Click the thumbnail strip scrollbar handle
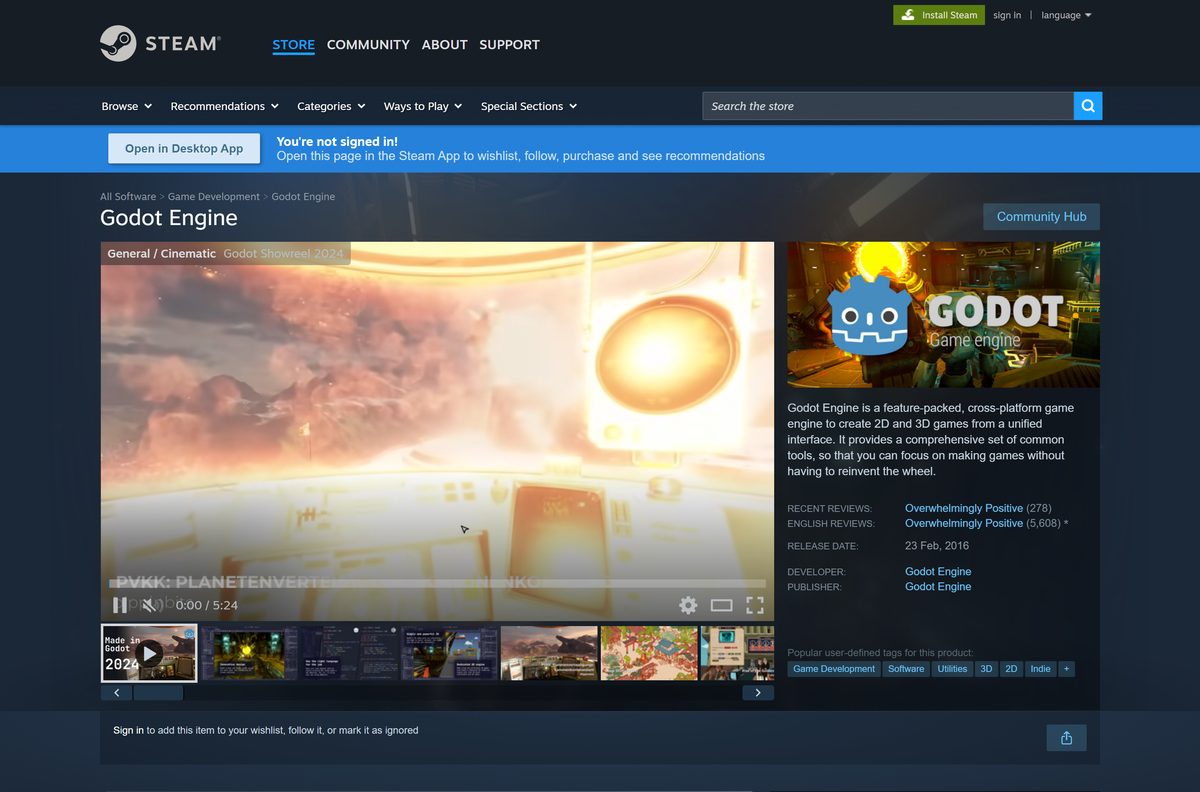The image size is (1200, 792). [x=158, y=692]
